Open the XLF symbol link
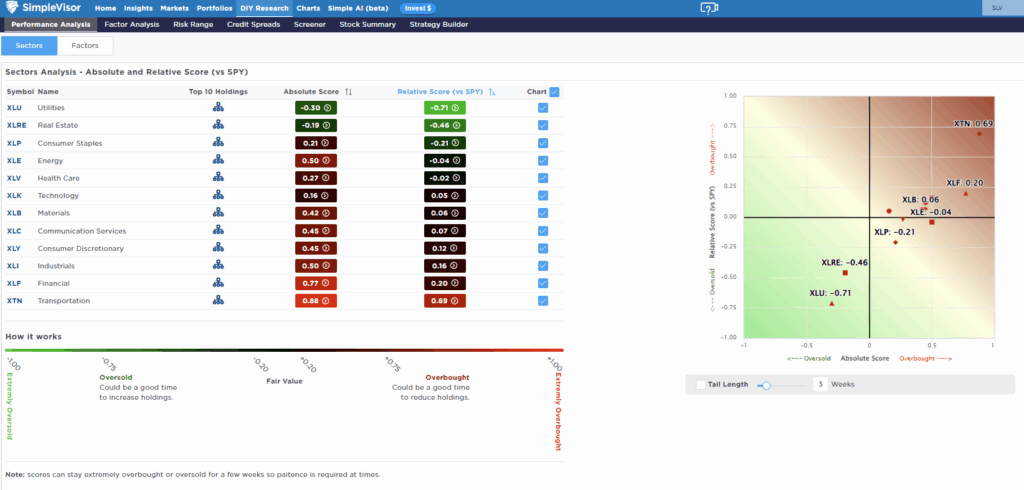 (14, 284)
